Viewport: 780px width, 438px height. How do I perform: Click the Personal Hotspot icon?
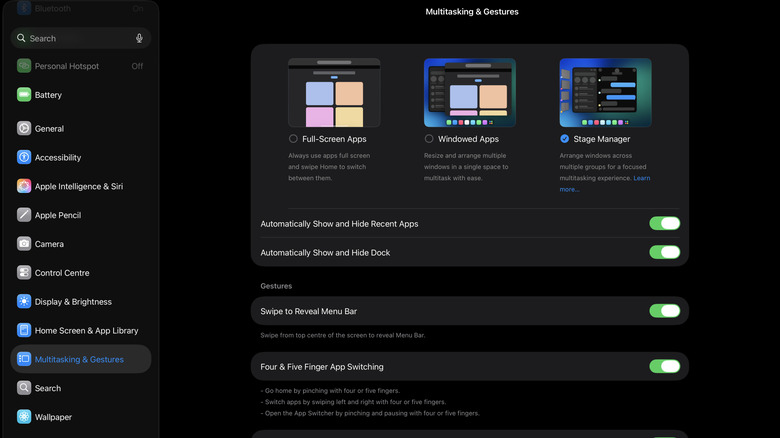point(24,66)
